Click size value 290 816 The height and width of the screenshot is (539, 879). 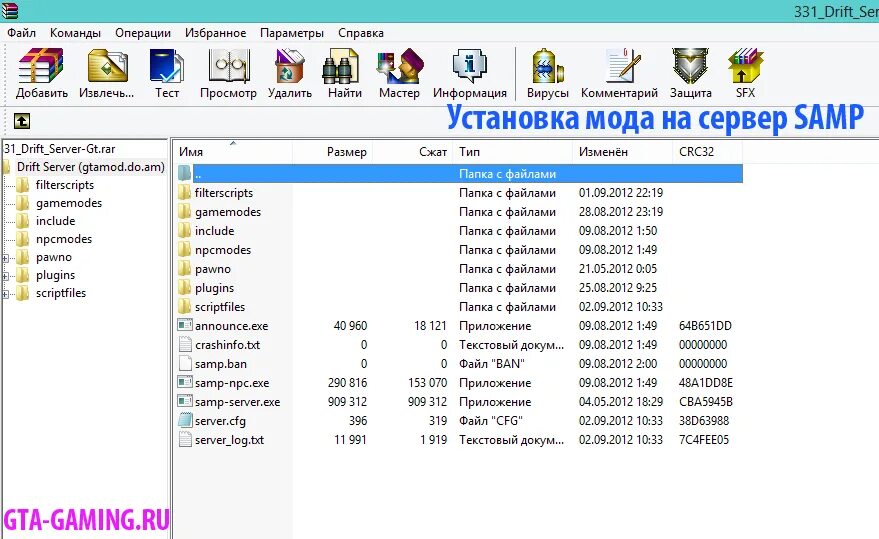[348, 383]
